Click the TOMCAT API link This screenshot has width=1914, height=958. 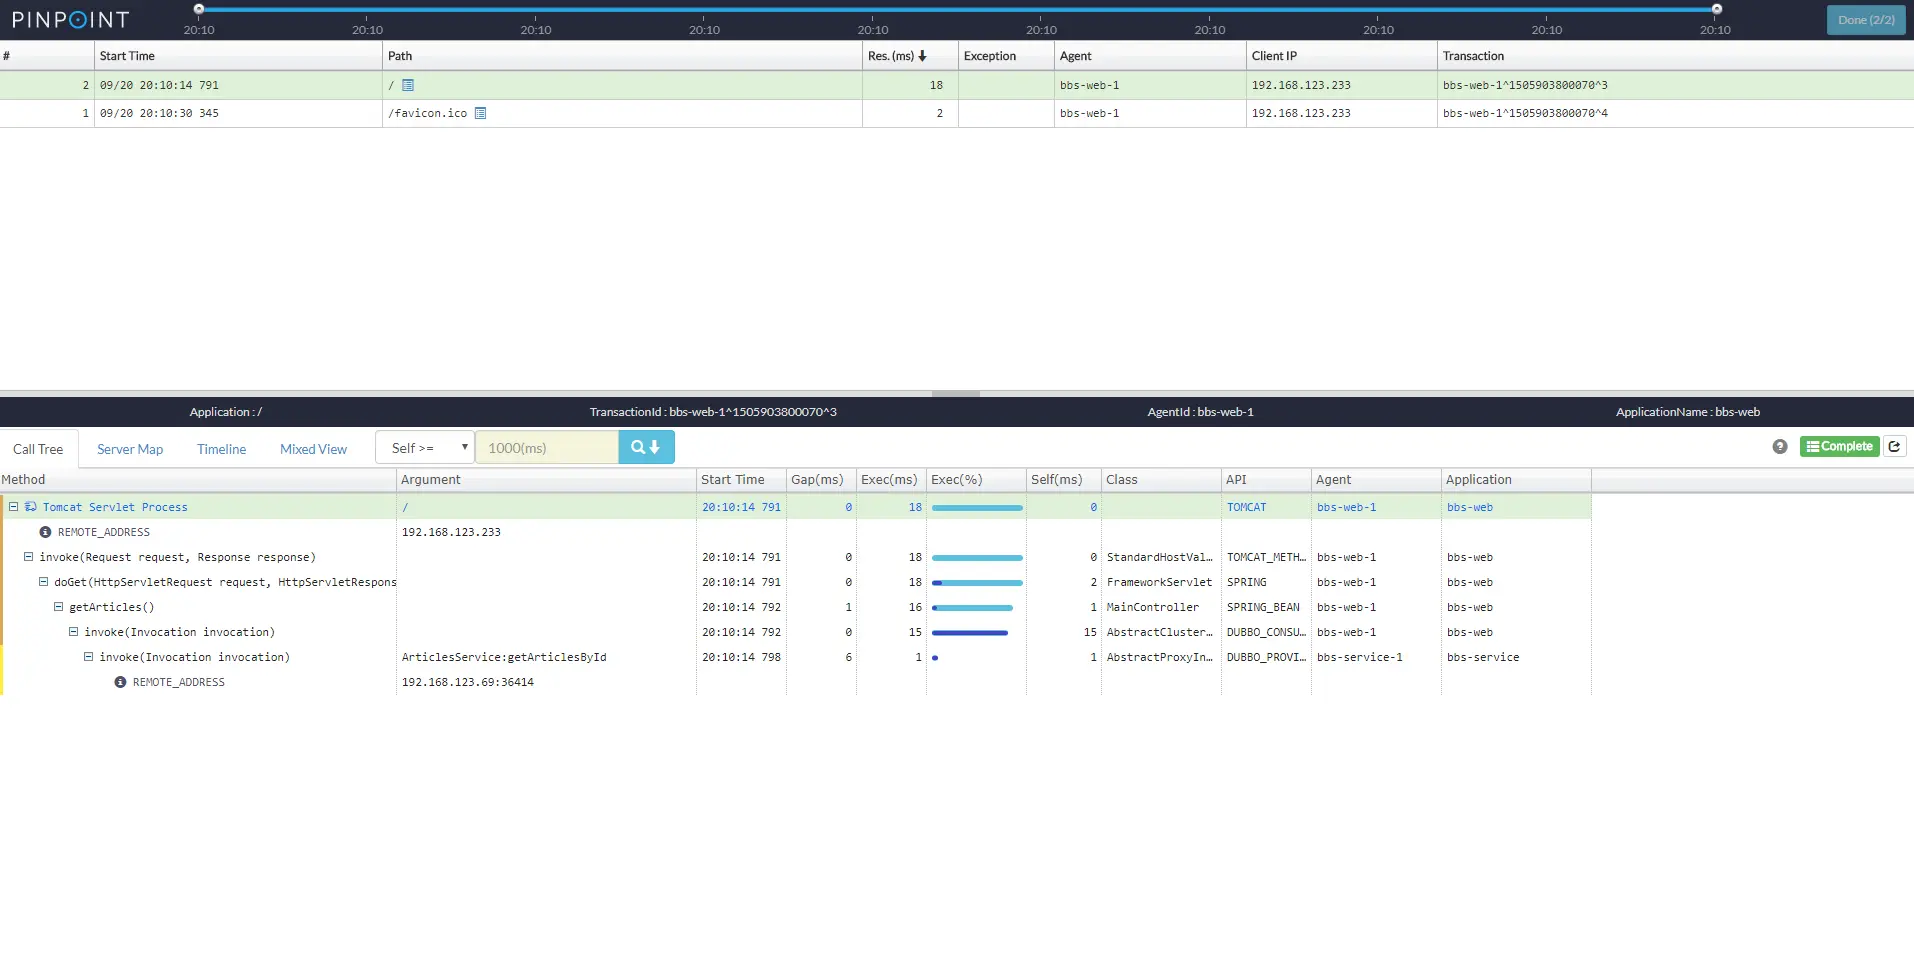click(x=1246, y=507)
